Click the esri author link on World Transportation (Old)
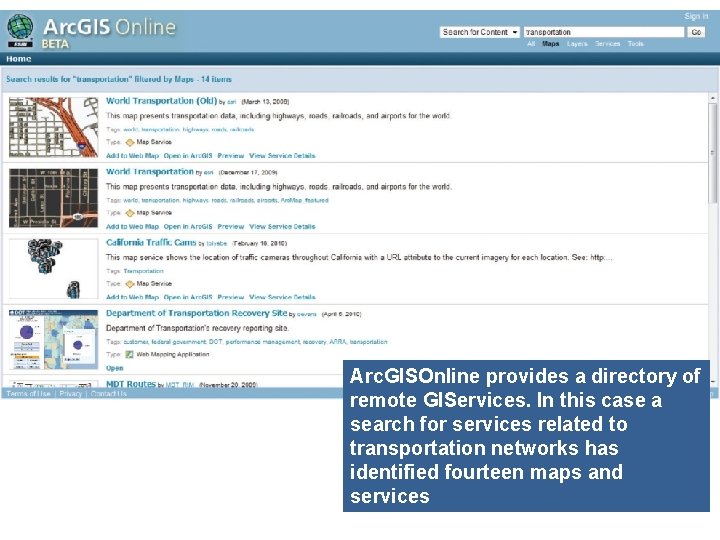The height and width of the screenshot is (540, 720). click(x=231, y=102)
